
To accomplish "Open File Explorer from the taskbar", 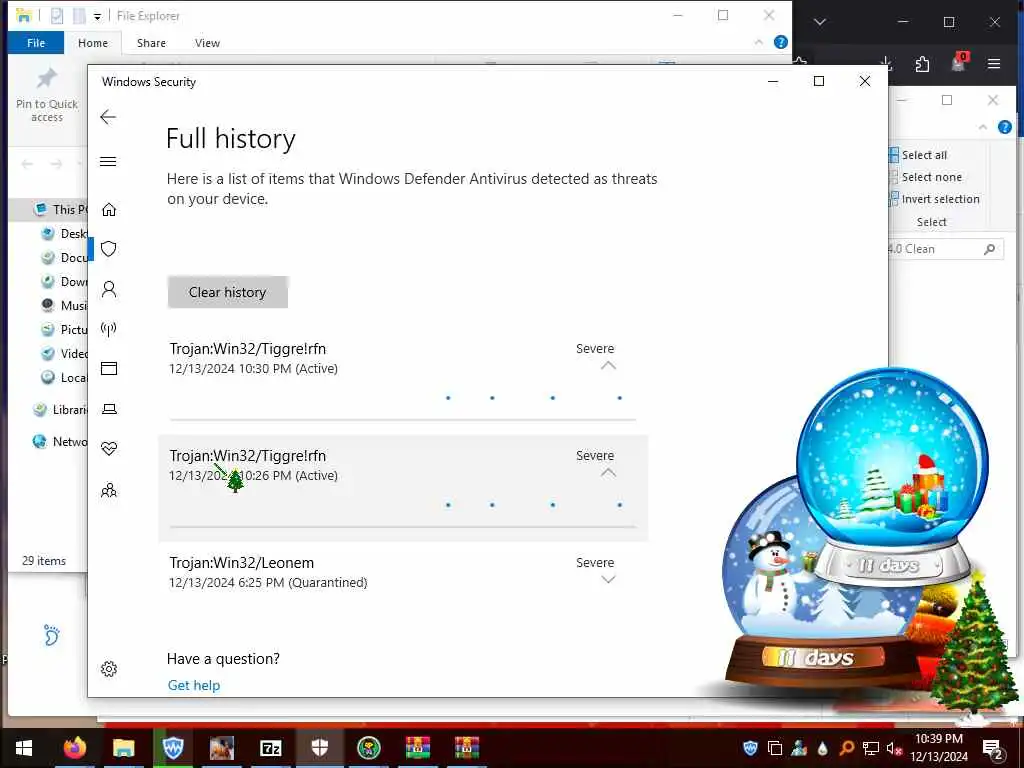I will click(x=123, y=748).
